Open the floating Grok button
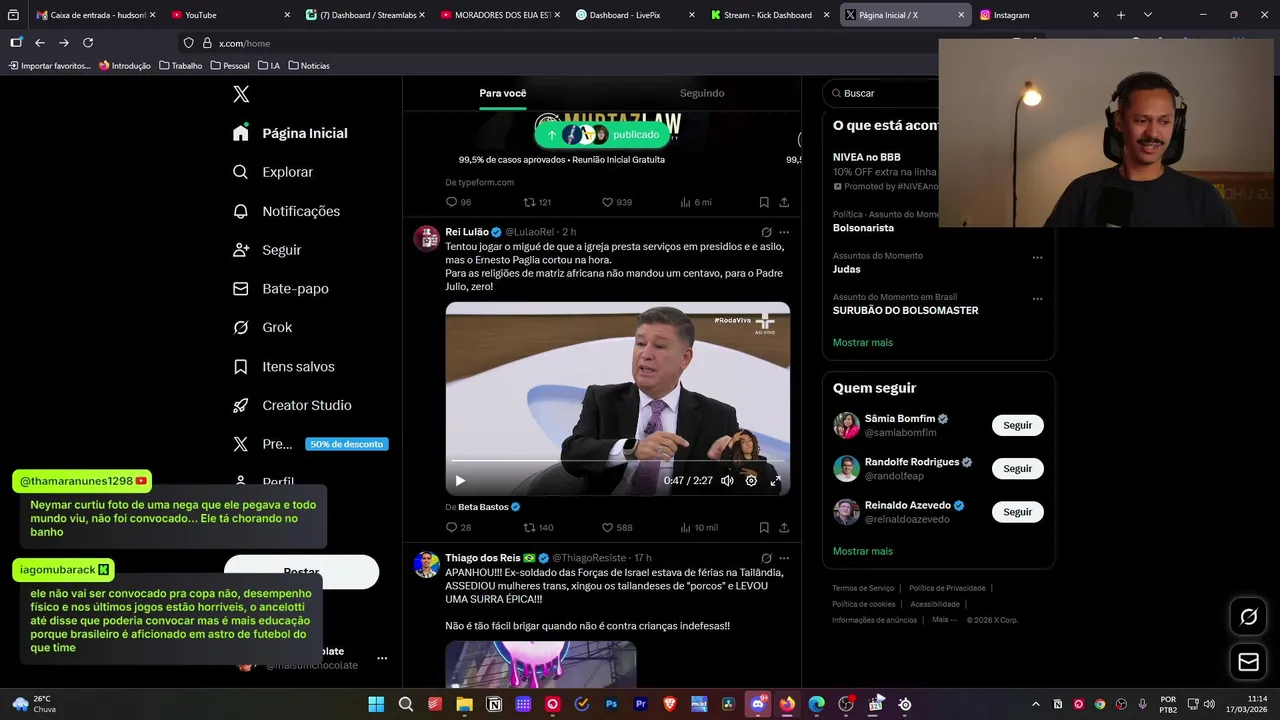 (1248, 617)
